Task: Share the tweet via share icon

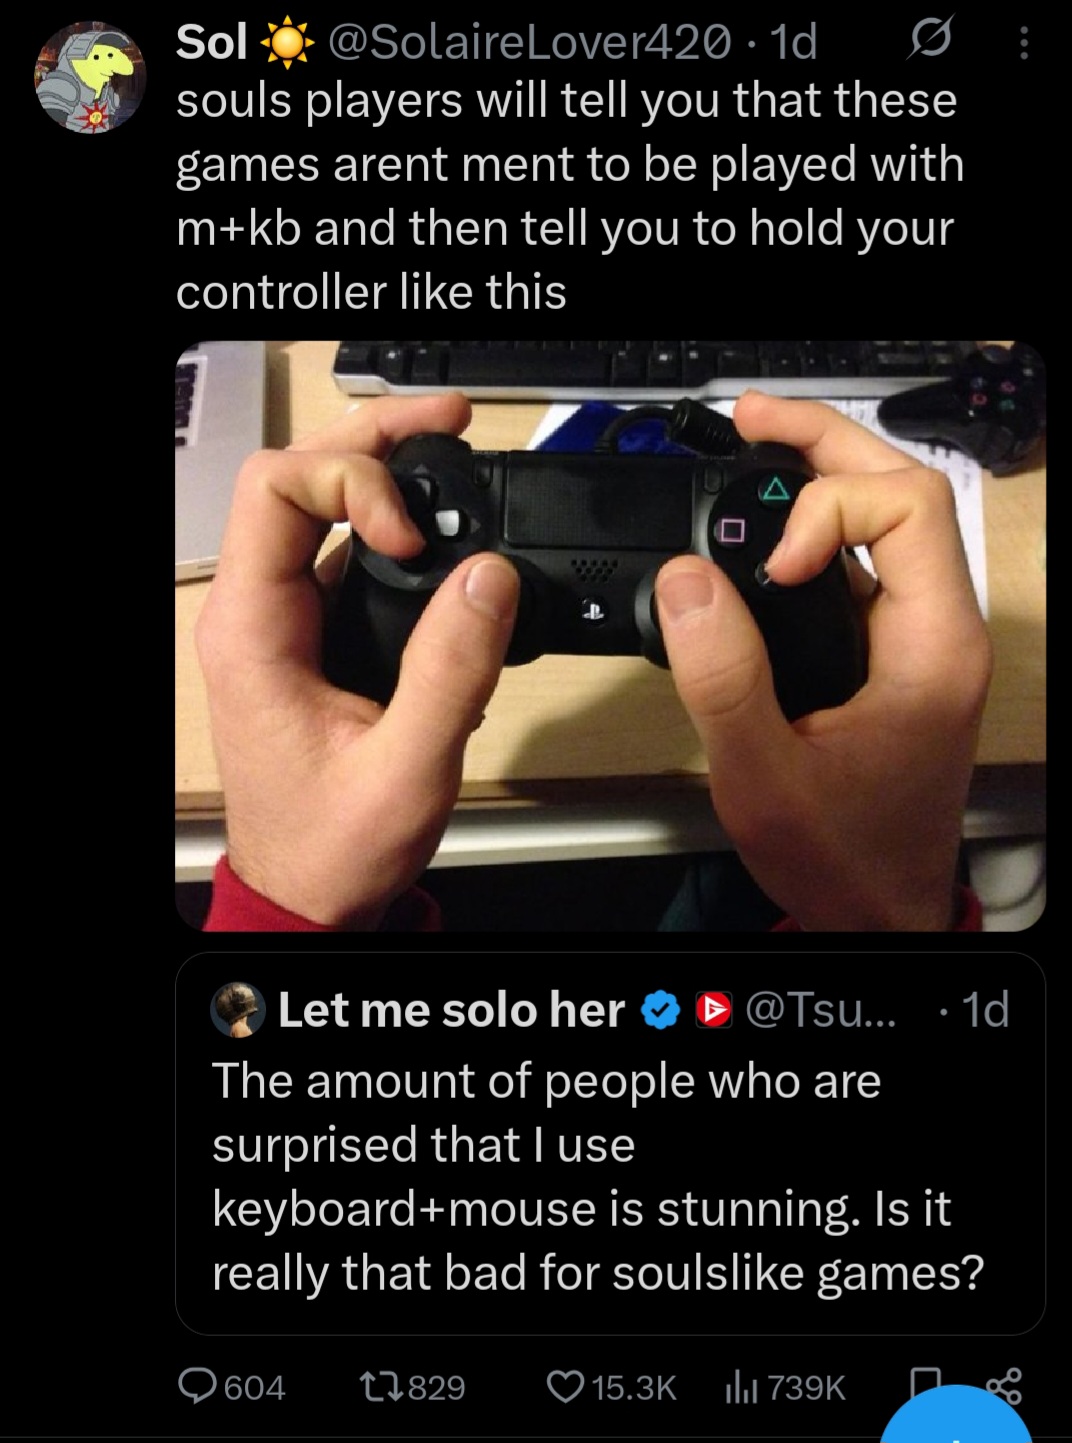Action: (1004, 1385)
